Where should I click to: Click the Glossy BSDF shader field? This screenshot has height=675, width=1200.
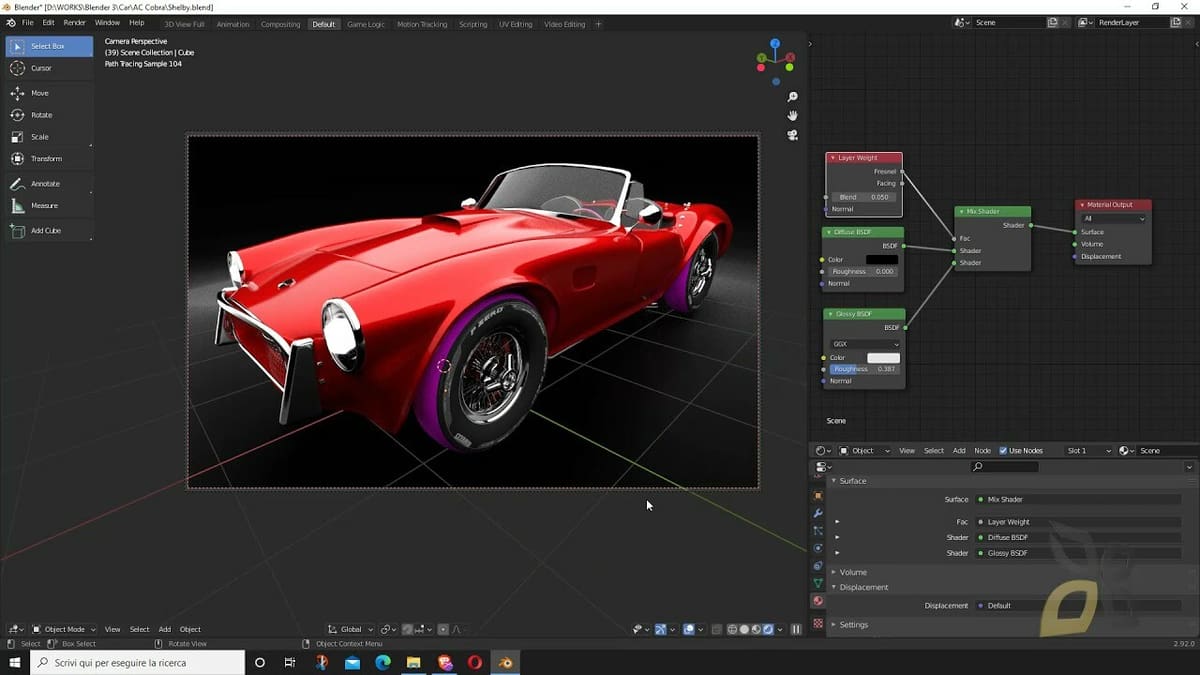pos(1080,553)
